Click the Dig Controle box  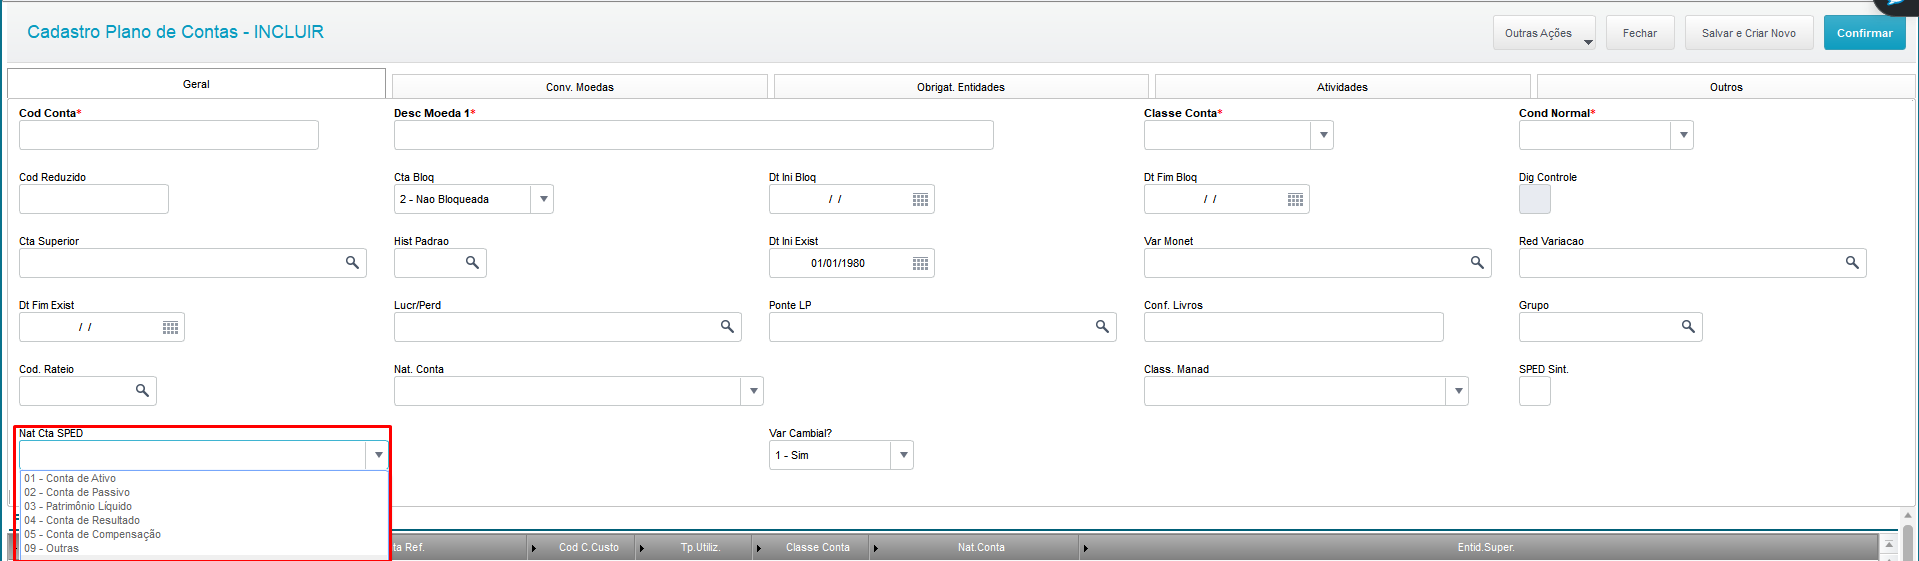click(1535, 199)
